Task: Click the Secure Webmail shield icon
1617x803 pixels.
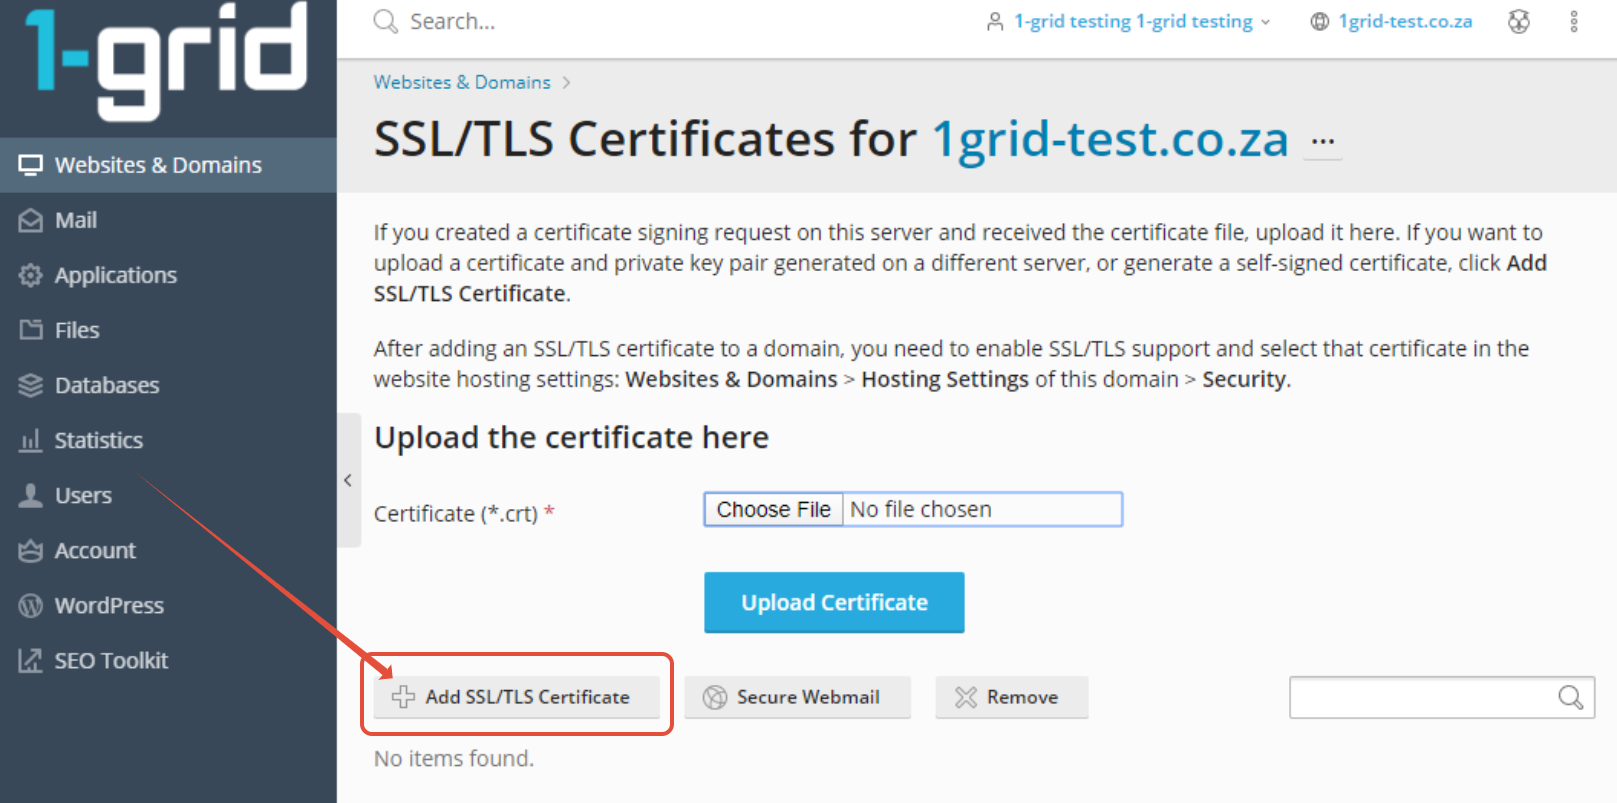Action: click(715, 697)
